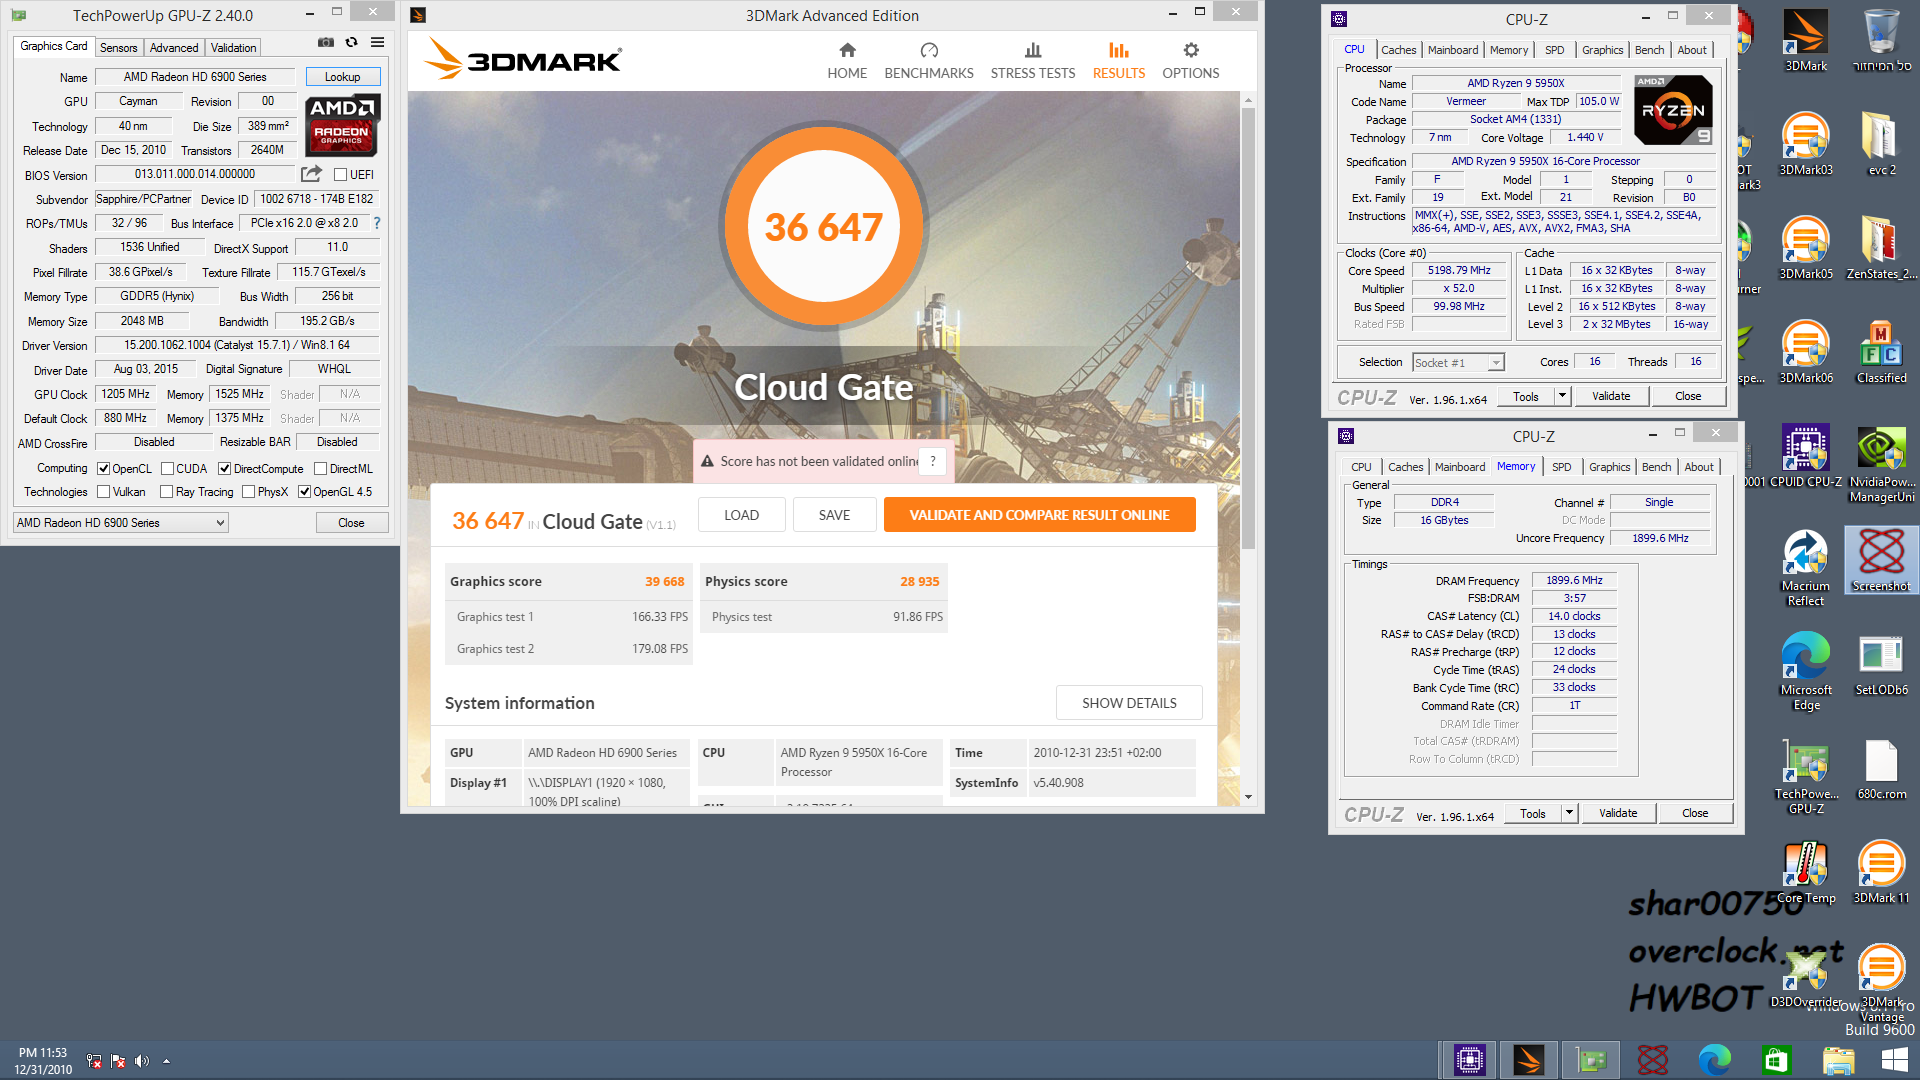Screen dimensions: 1920x1080
Task: Switch to the Validation tab in GPU-Z
Action: [x=233, y=47]
